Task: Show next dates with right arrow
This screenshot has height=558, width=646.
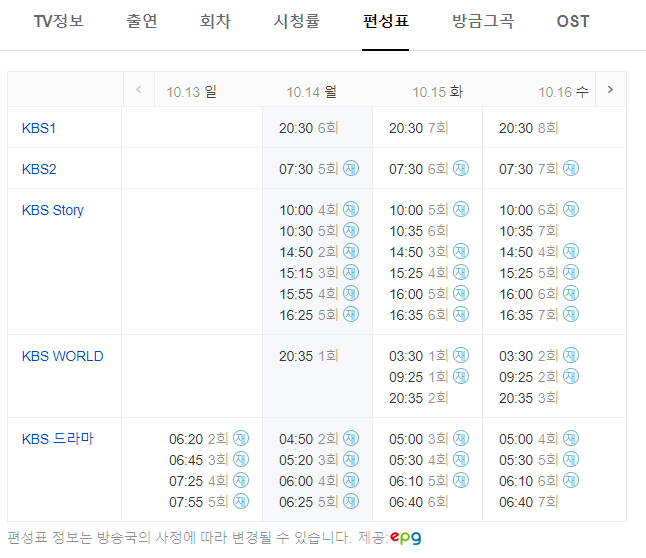Action: [611, 89]
